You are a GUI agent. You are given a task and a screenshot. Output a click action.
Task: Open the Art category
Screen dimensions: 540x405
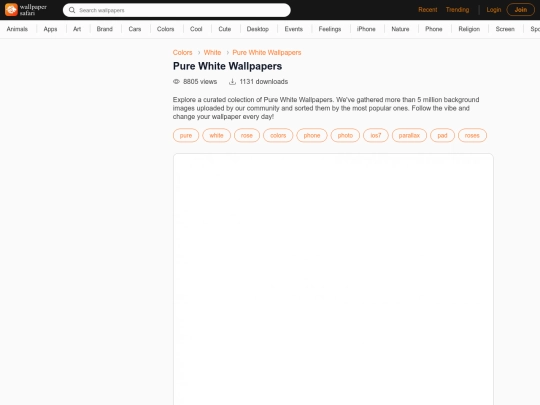coord(77,29)
